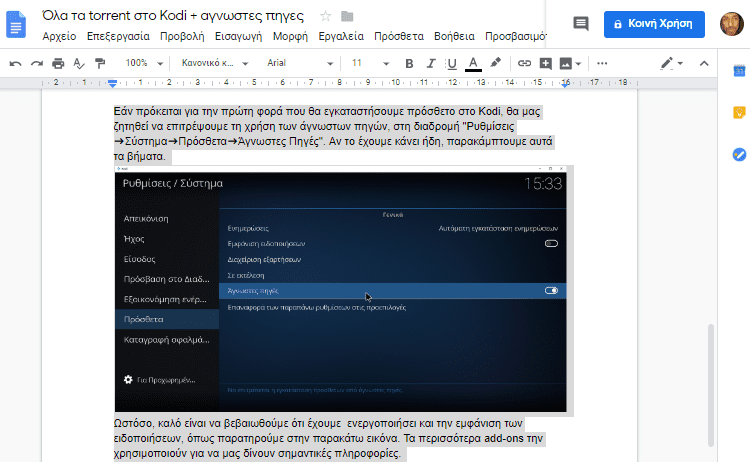Click the 'Απεικόνιση' entry in Kodi image
Viewport: 750px width, 462px height.
point(146,219)
